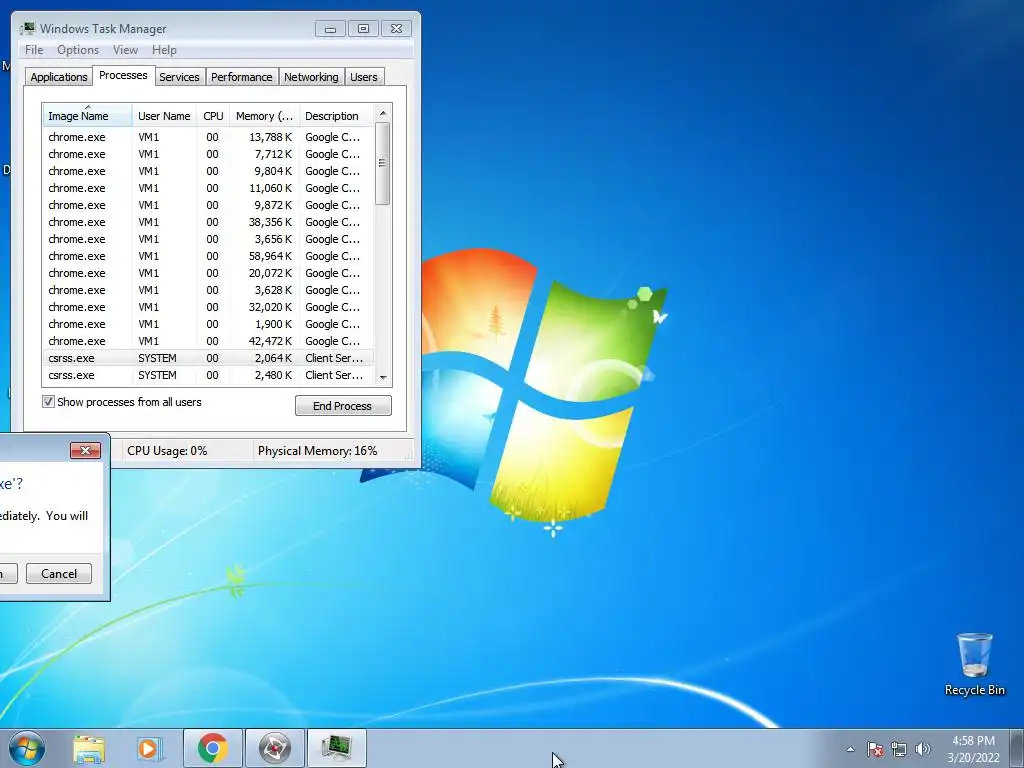Sort by Memory column header
Image resolution: width=1024 pixels, height=768 pixels.
click(264, 116)
